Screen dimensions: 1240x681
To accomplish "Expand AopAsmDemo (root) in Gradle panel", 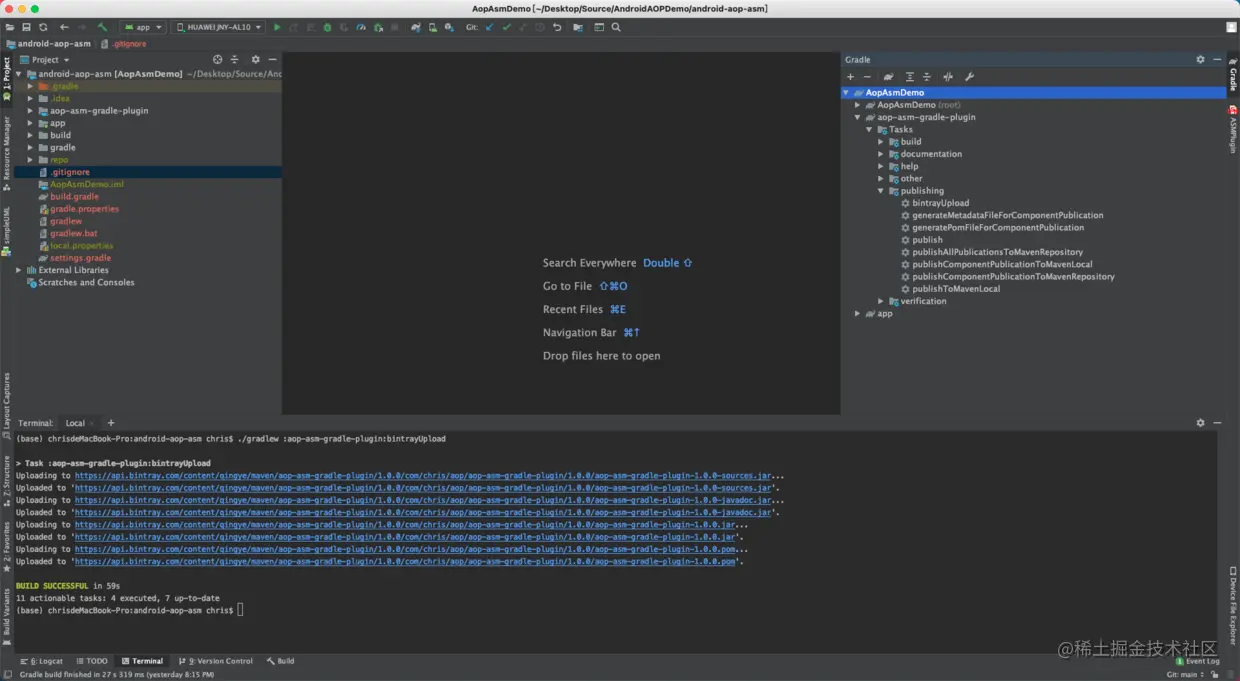I will [857, 105].
